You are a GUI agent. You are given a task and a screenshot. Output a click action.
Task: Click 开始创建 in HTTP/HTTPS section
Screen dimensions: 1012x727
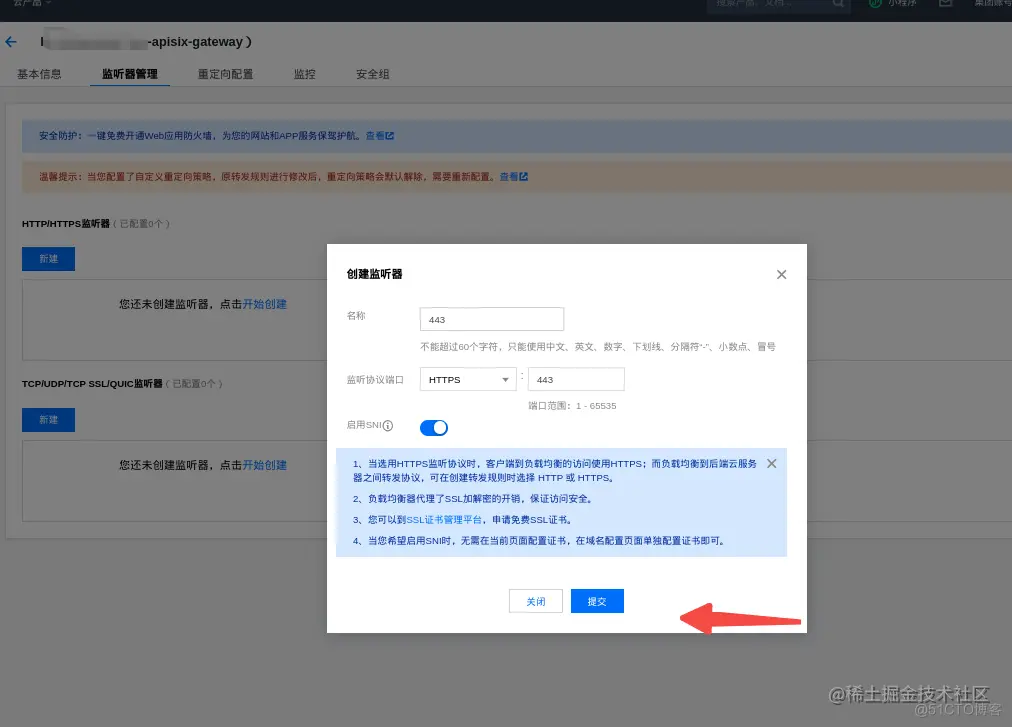[265, 304]
